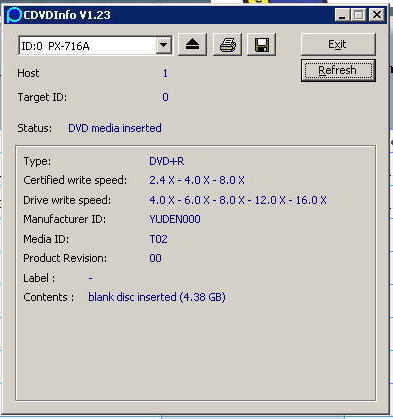Click the Target ID value '0'
The width and height of the screenshot is (393, 419).
pos(165,97)
